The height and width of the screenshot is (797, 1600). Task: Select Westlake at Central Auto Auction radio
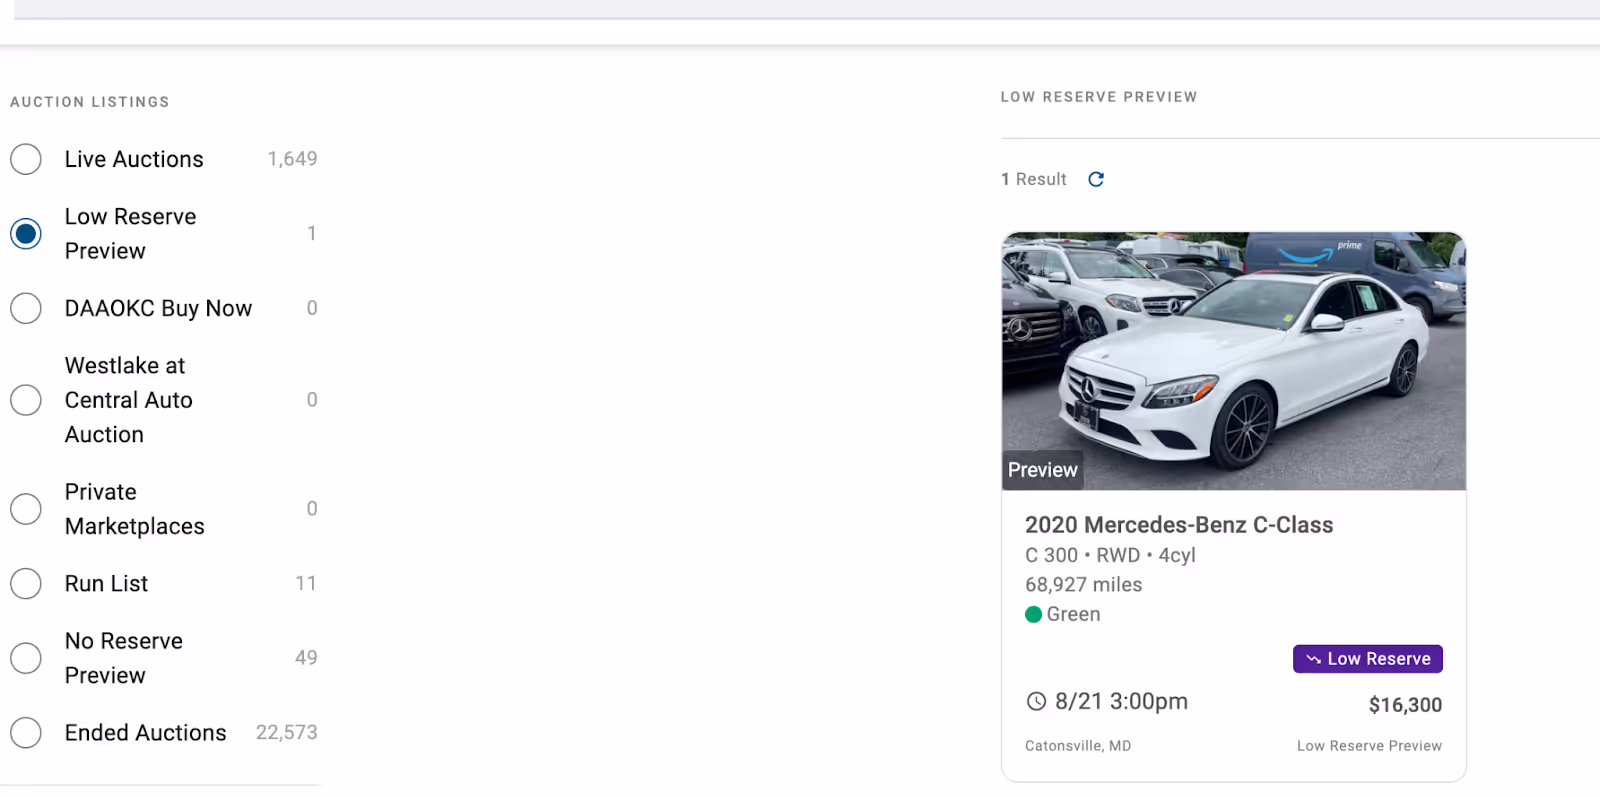pos(26,400)
